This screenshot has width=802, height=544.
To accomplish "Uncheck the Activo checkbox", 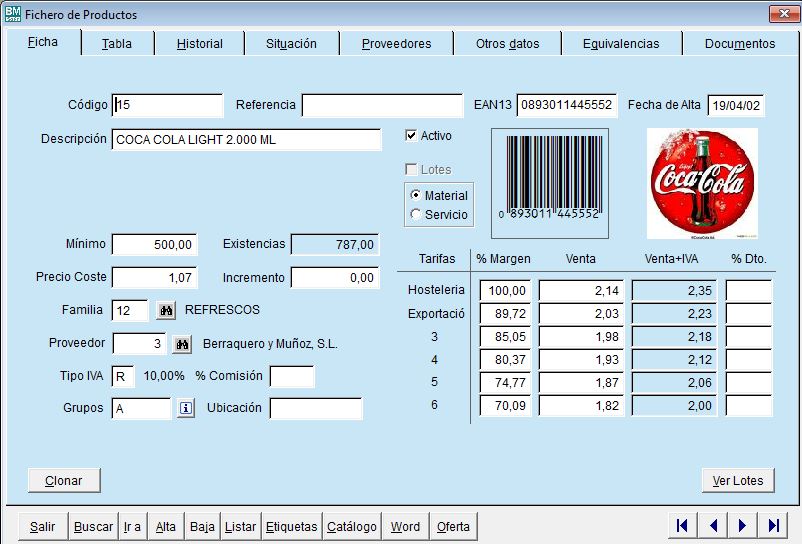I will click(411, 136).
